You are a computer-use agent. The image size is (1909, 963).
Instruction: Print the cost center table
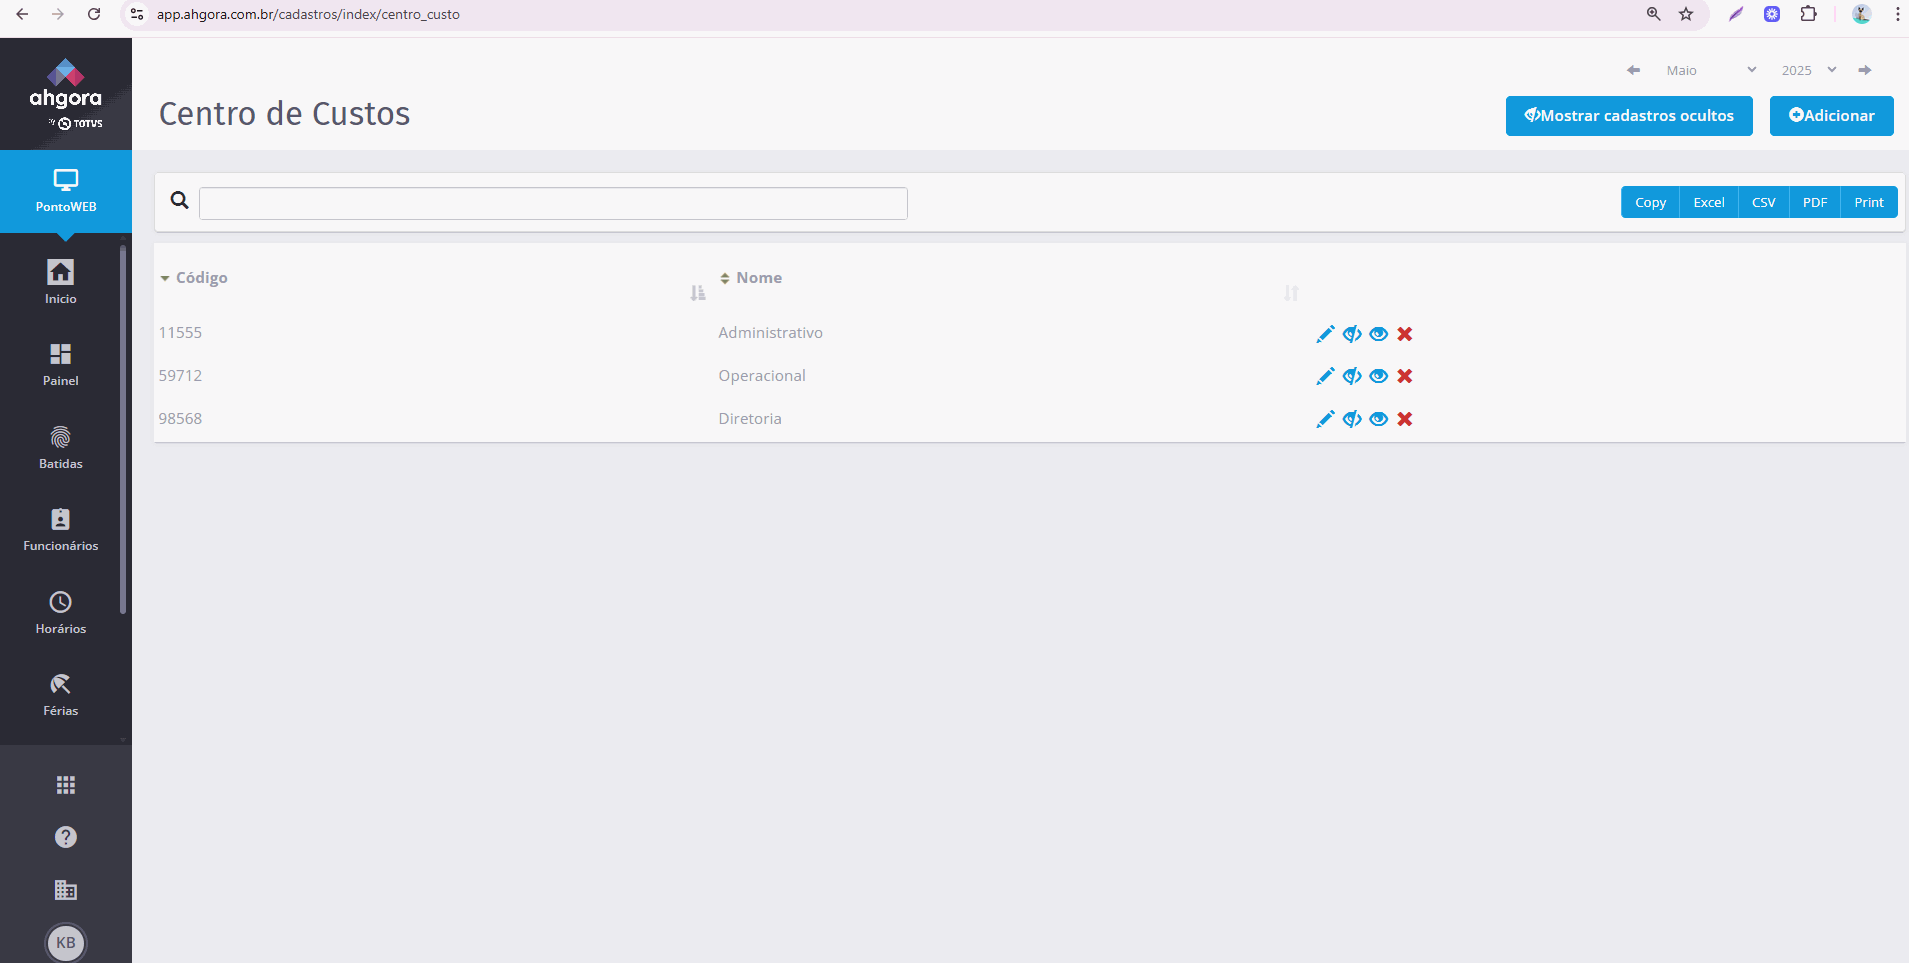point(1869,202)
